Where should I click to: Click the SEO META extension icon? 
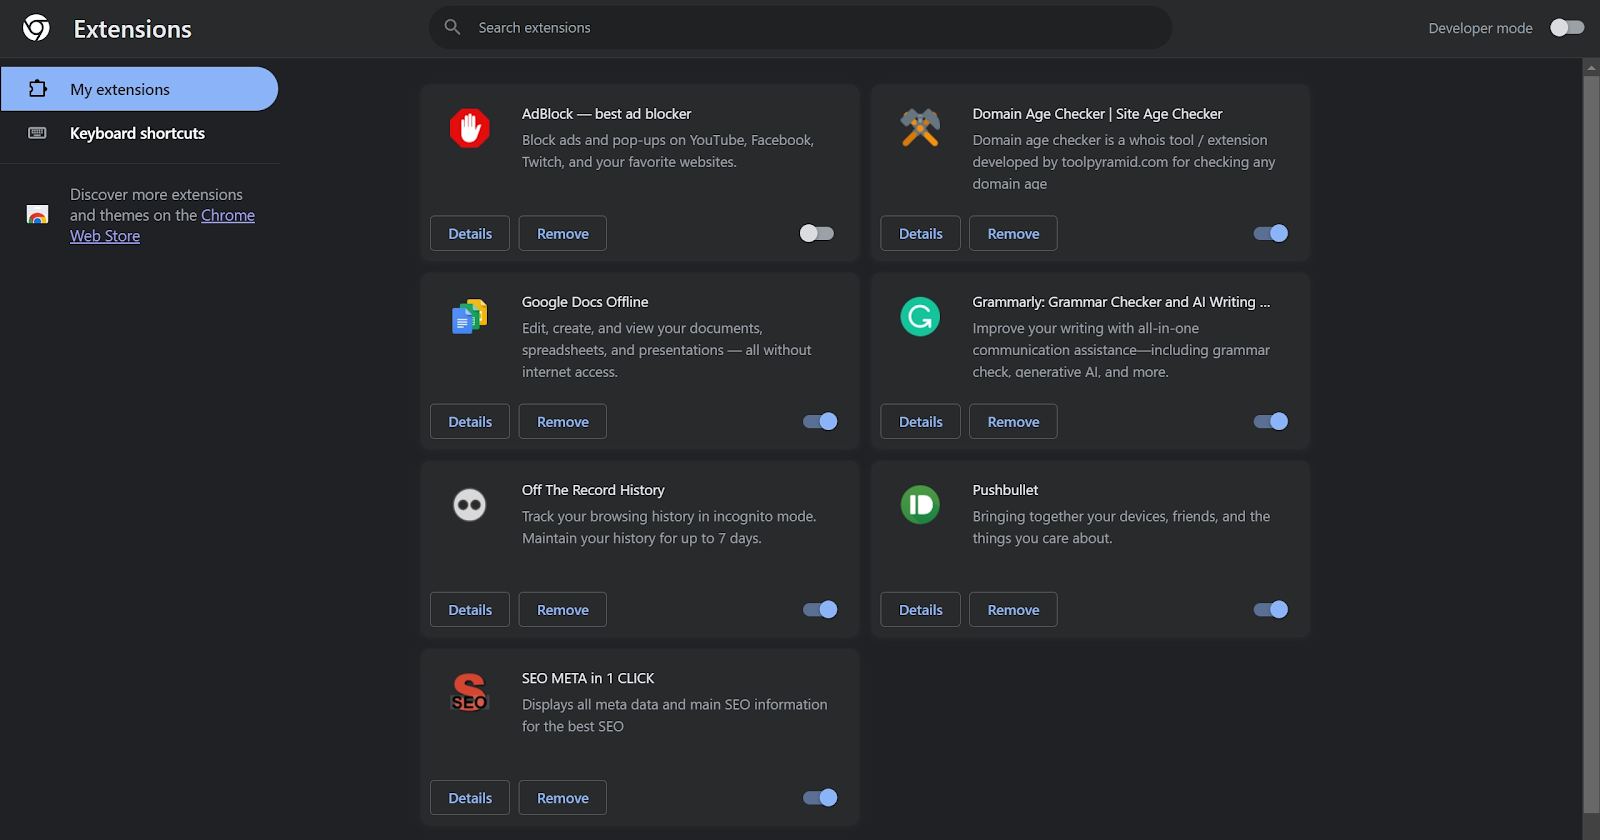[x=469, y=692]
